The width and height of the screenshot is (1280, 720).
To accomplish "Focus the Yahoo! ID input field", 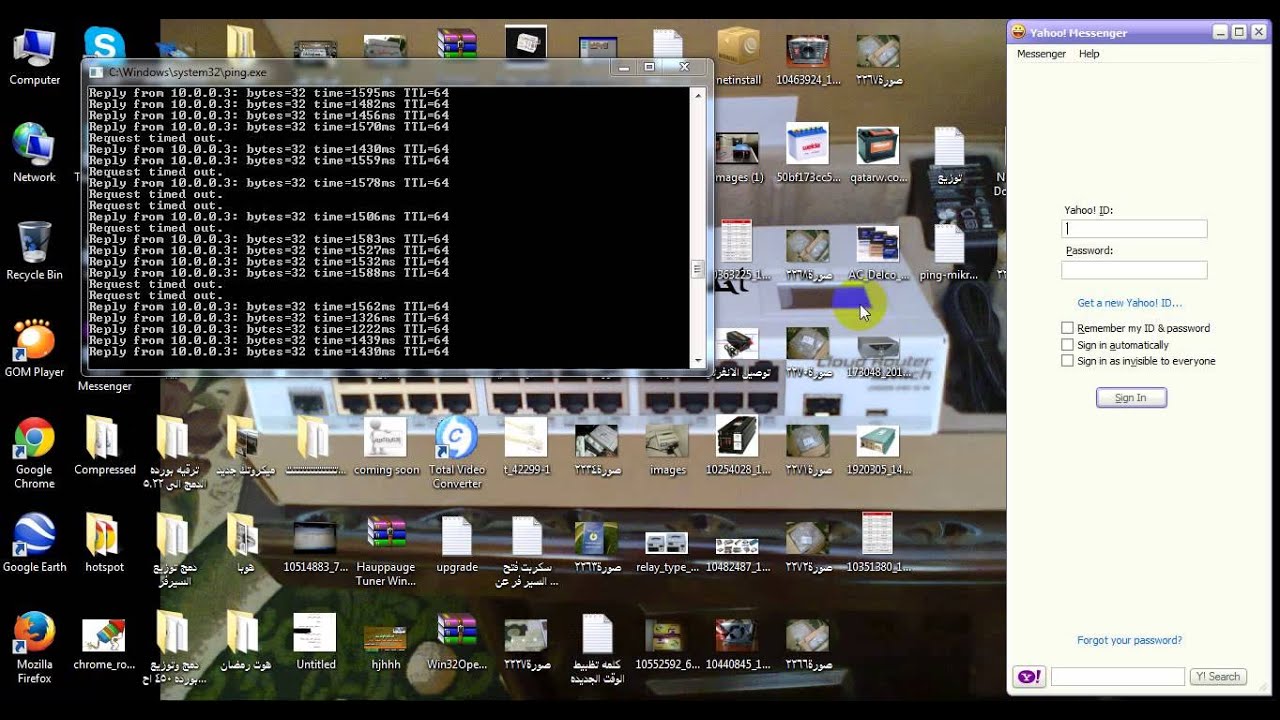I will pyautogui.click(x=1134, y=229).
